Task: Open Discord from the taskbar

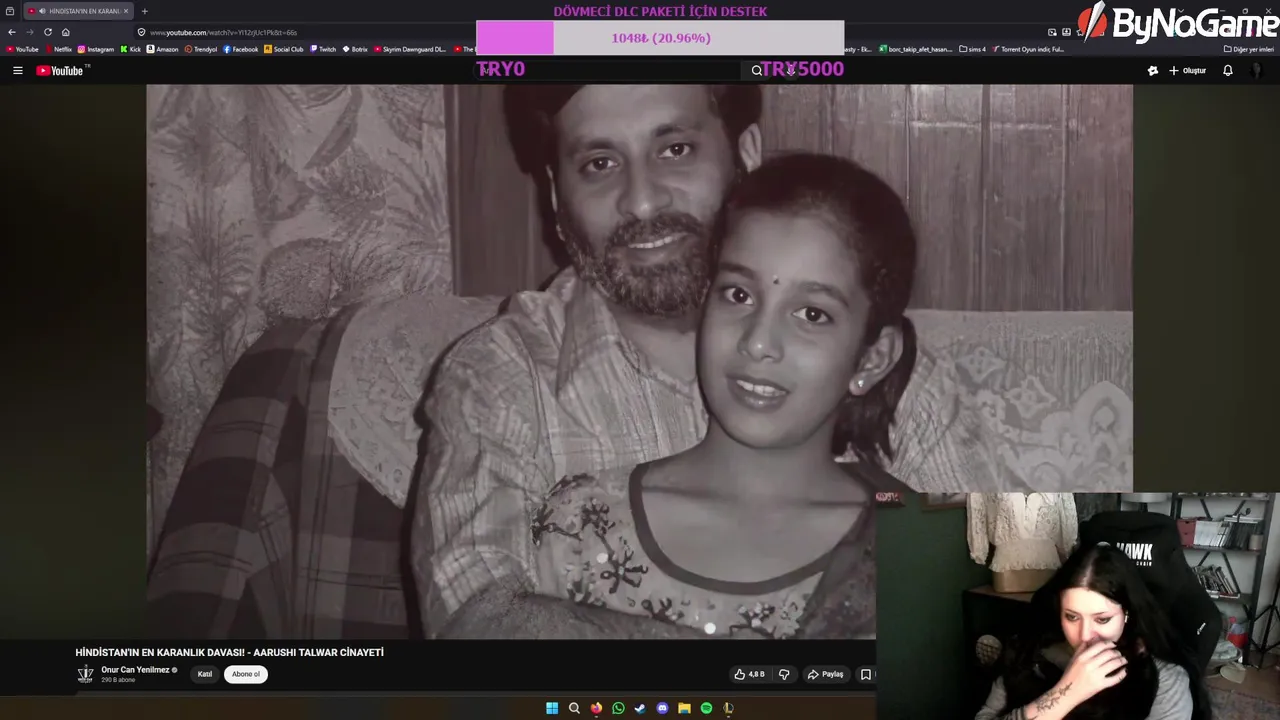Action: point(662,708)
